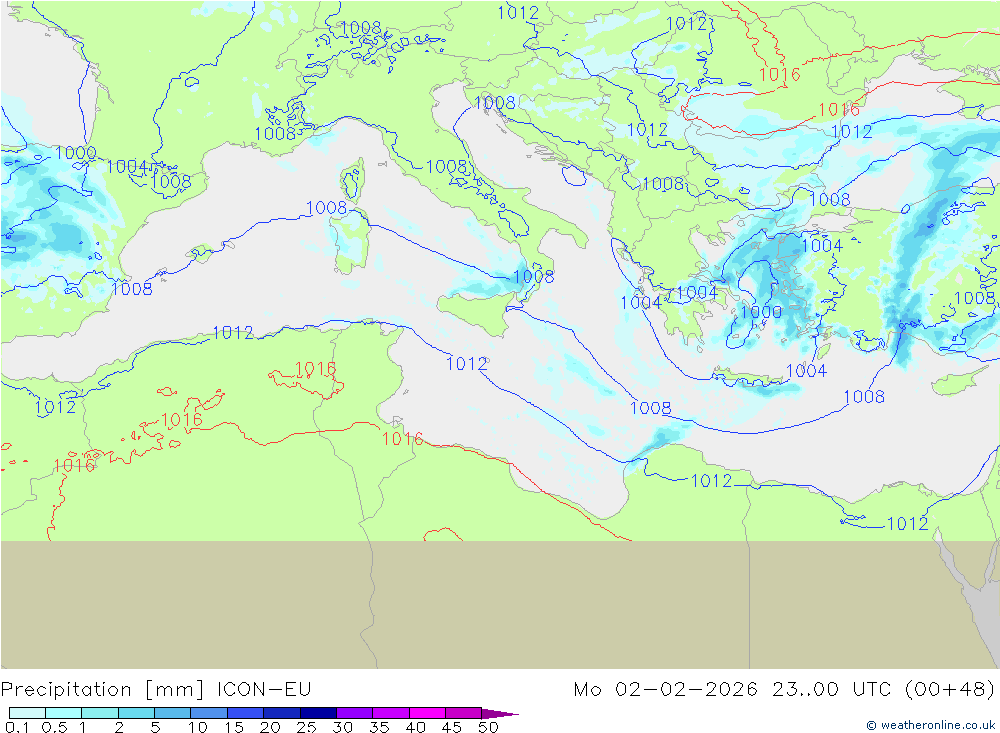Pick the 1–2 mm legend swatch
The image size is (1000, 733).
coord(100,713)
